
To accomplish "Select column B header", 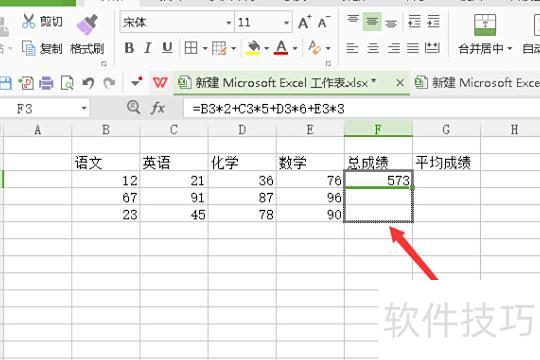I will pyautogui.click(x=106, y=130).
